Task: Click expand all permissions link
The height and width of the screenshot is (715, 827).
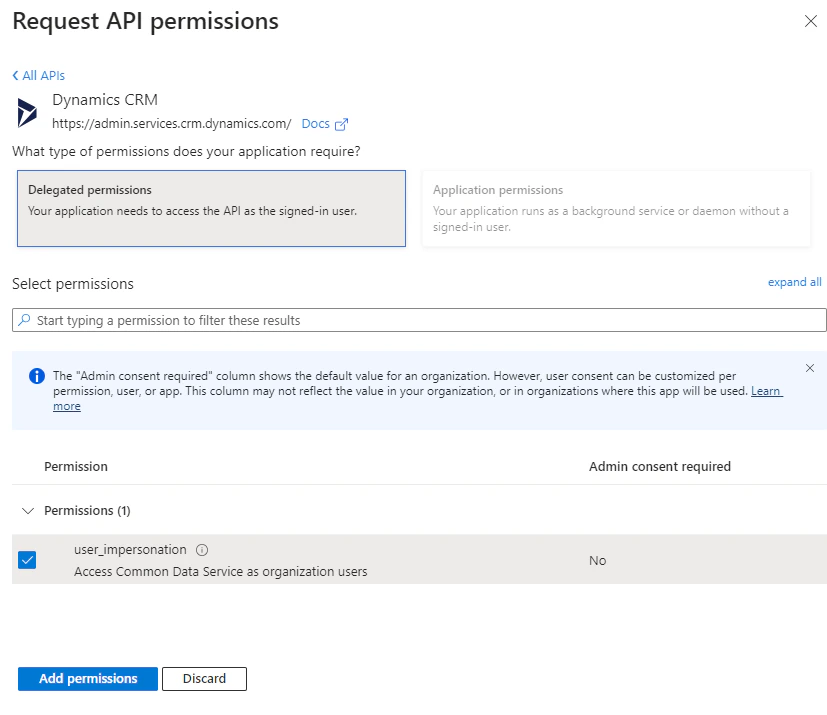Action: (794, 282)
